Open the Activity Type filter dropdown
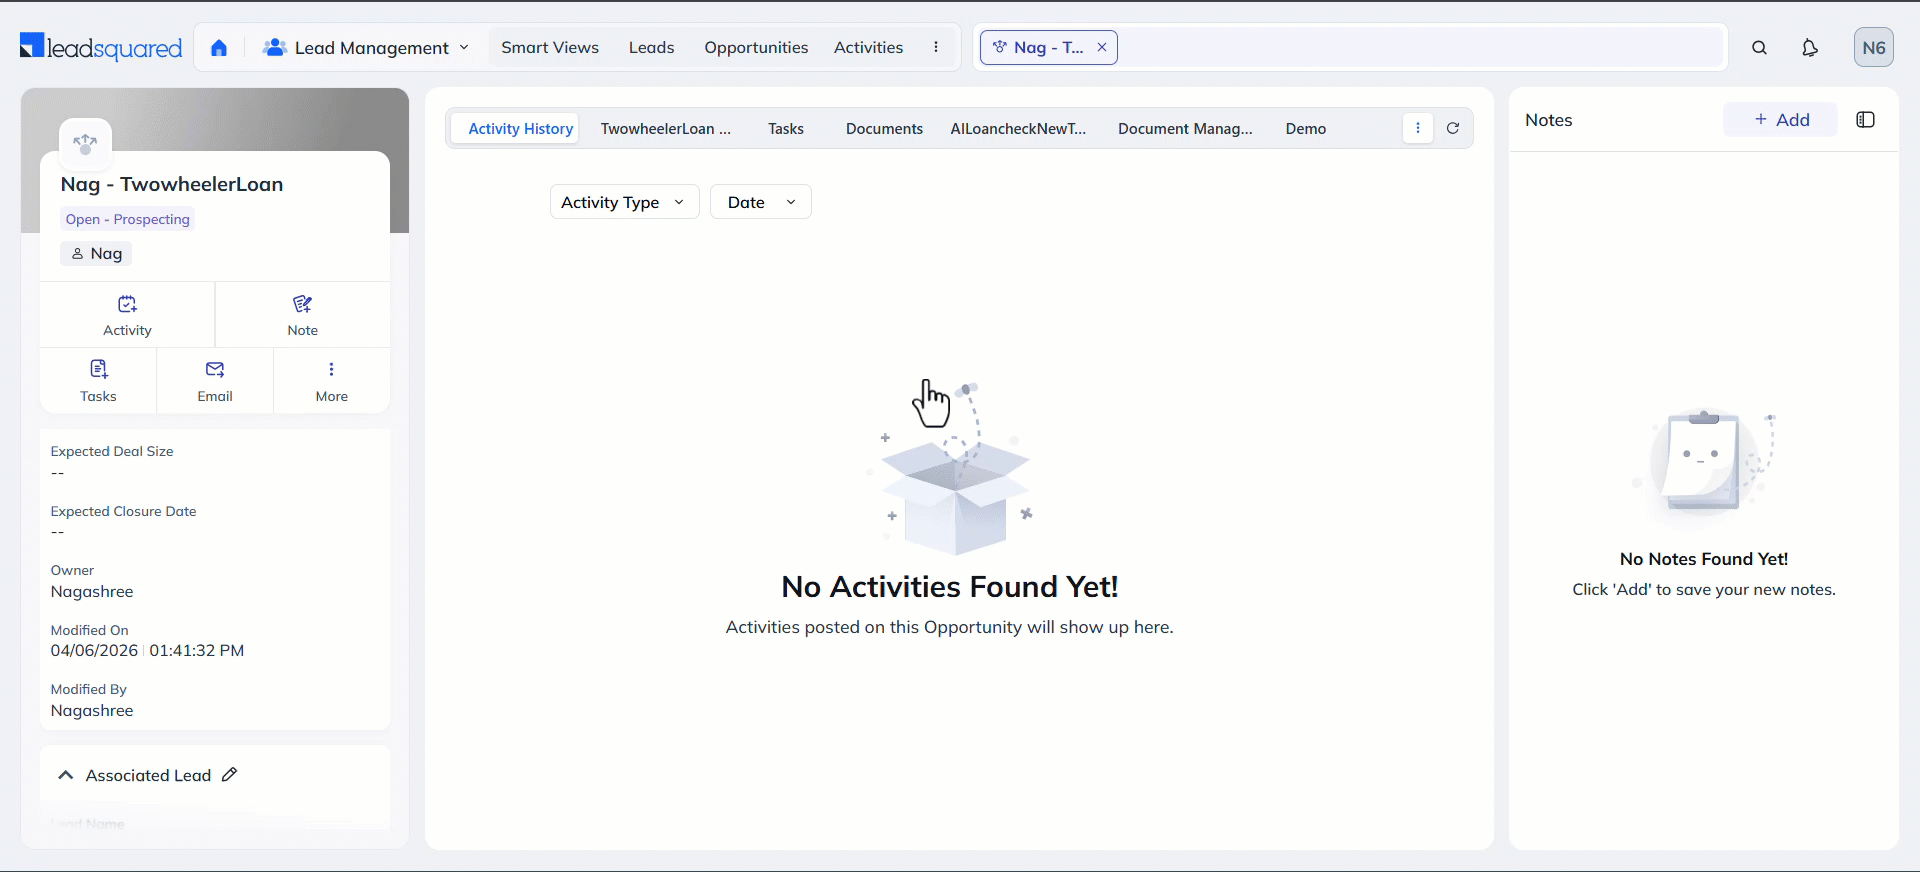 tap(624, 202)
